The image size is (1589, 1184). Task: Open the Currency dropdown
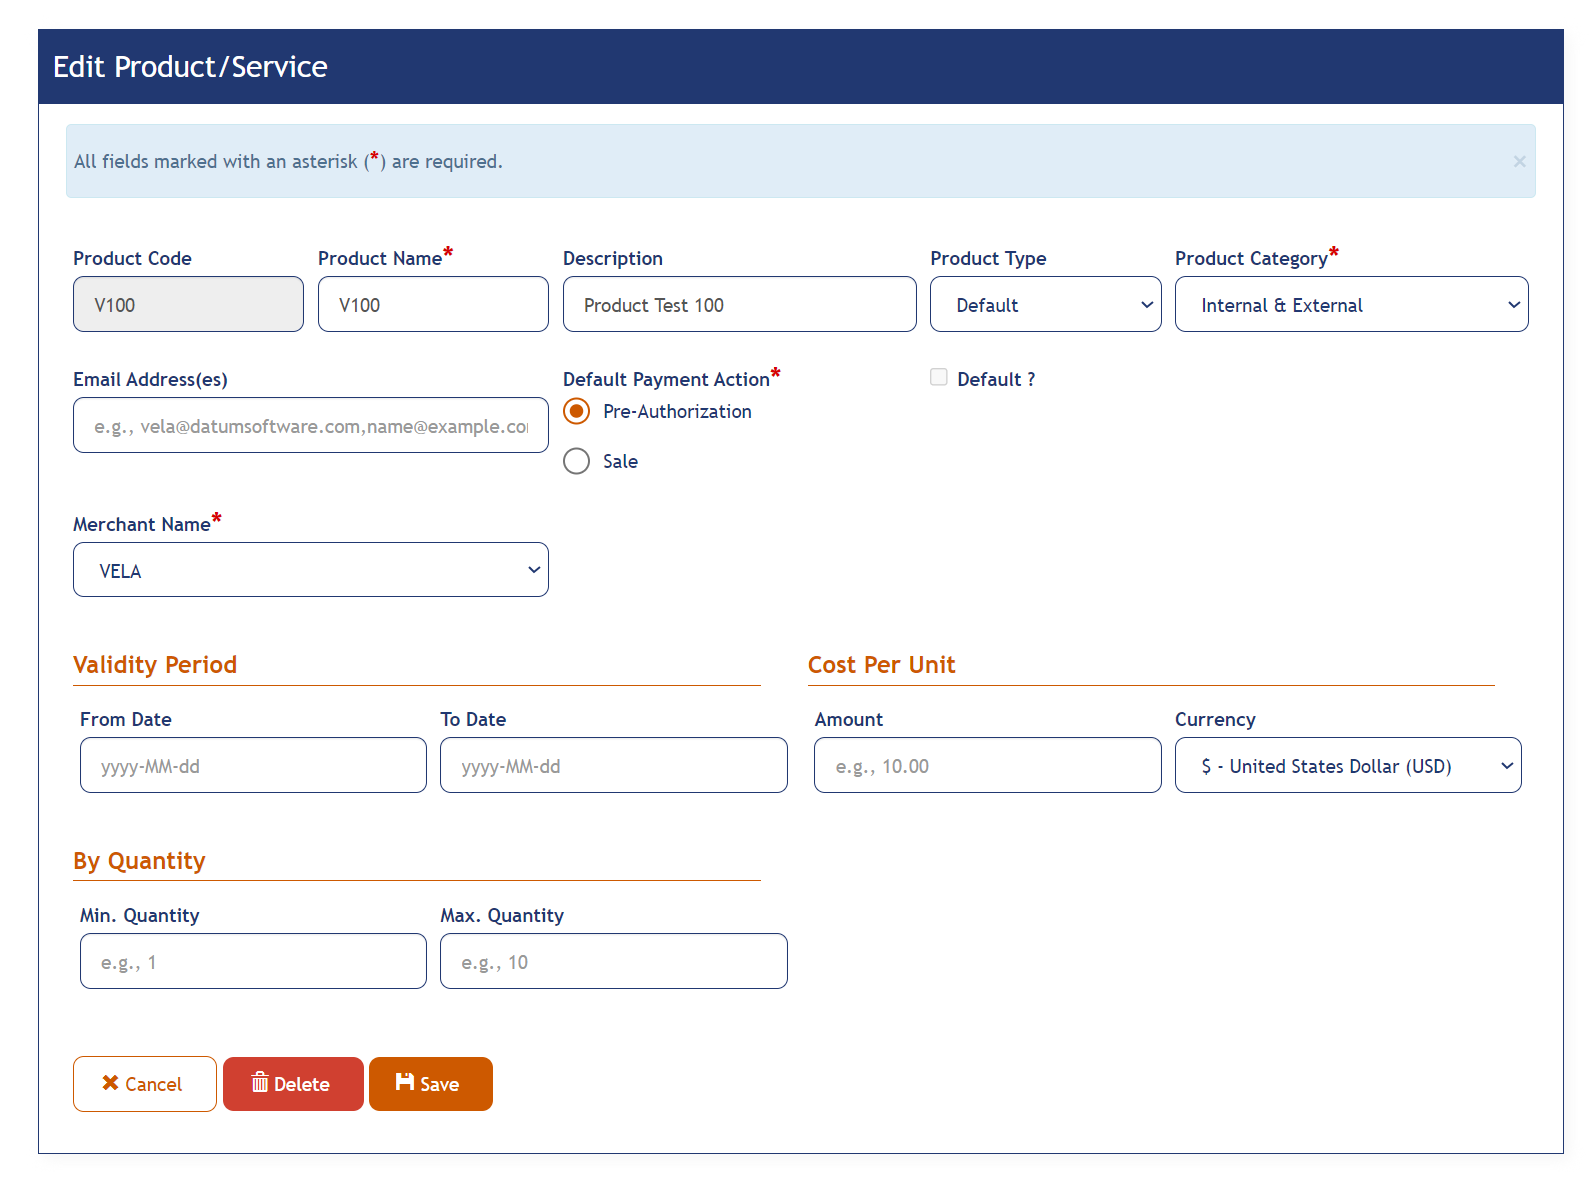1348,765
